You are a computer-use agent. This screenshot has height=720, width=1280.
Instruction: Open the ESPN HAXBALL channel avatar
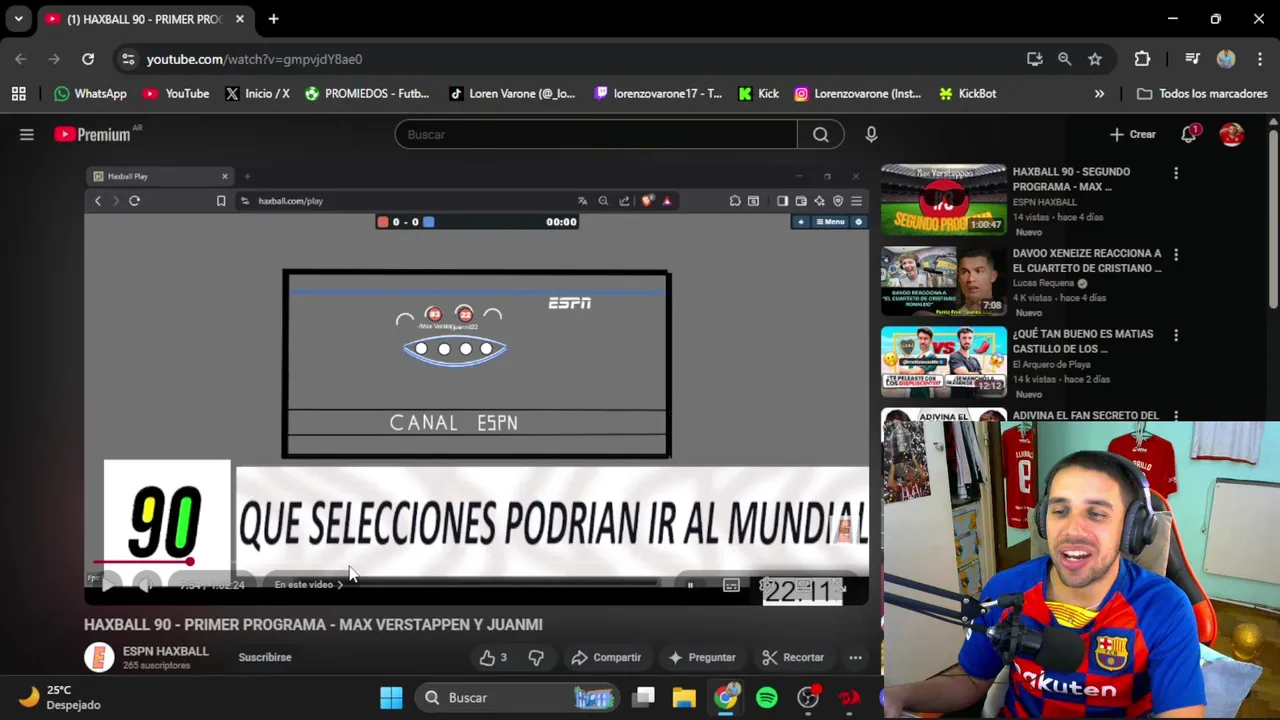99,657
